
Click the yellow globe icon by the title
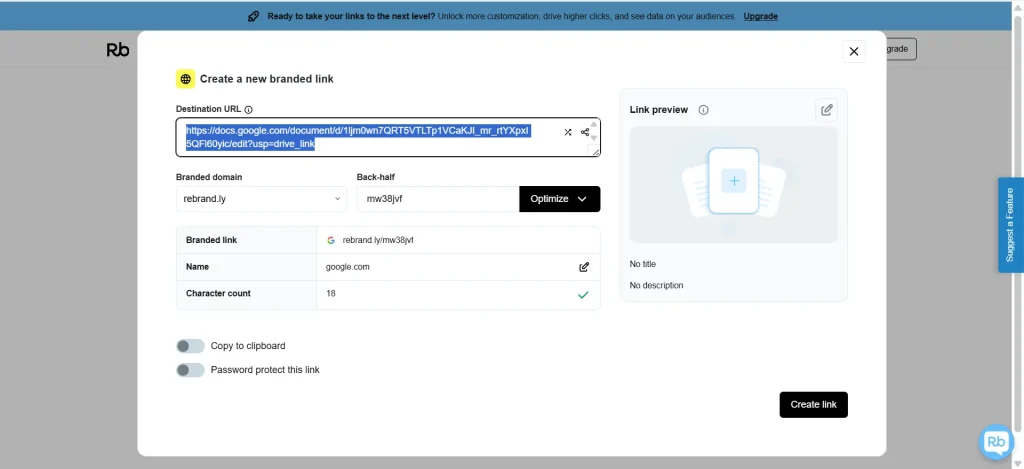185,79
